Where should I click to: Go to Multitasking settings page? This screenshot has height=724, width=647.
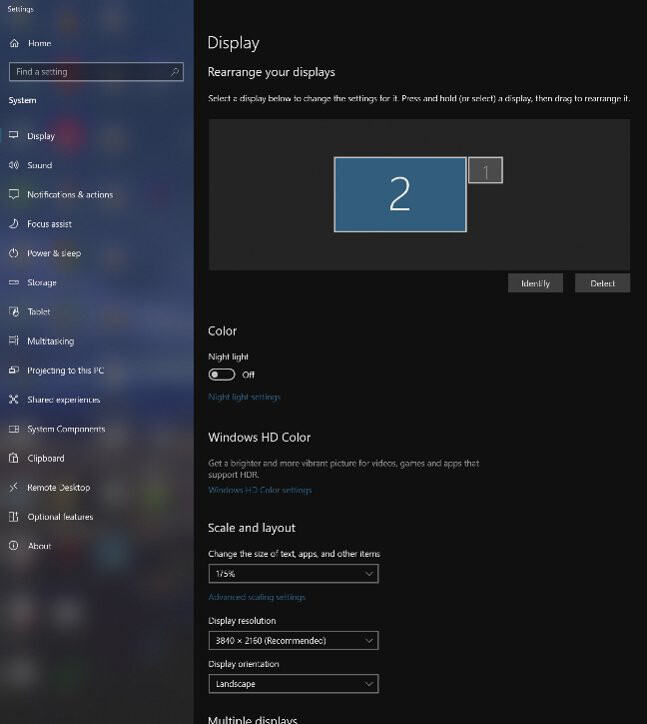50,341
